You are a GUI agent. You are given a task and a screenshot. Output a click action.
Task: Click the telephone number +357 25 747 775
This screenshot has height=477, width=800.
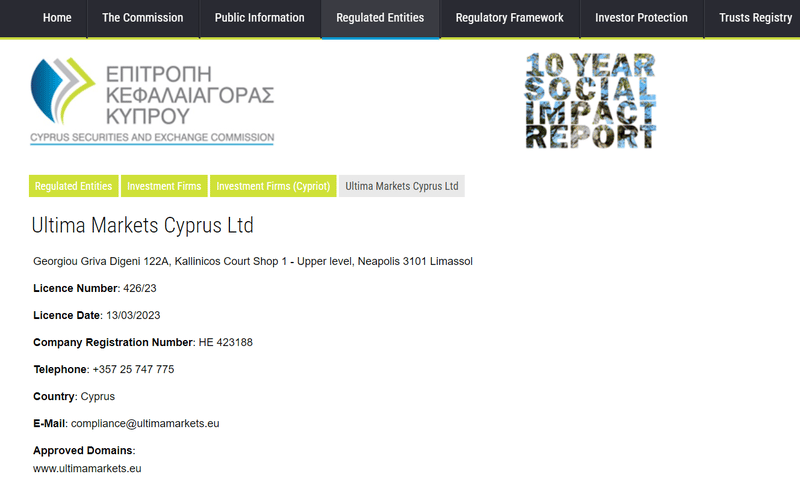tap(133, 369)
